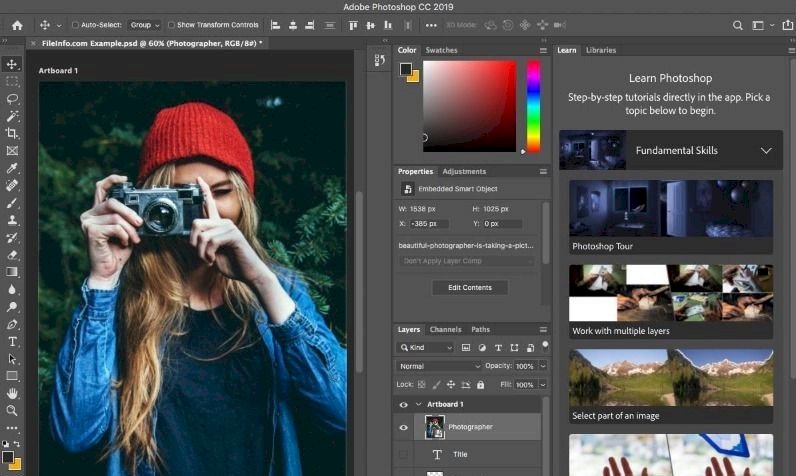Open search with the magnifier icon

[738, 25]
